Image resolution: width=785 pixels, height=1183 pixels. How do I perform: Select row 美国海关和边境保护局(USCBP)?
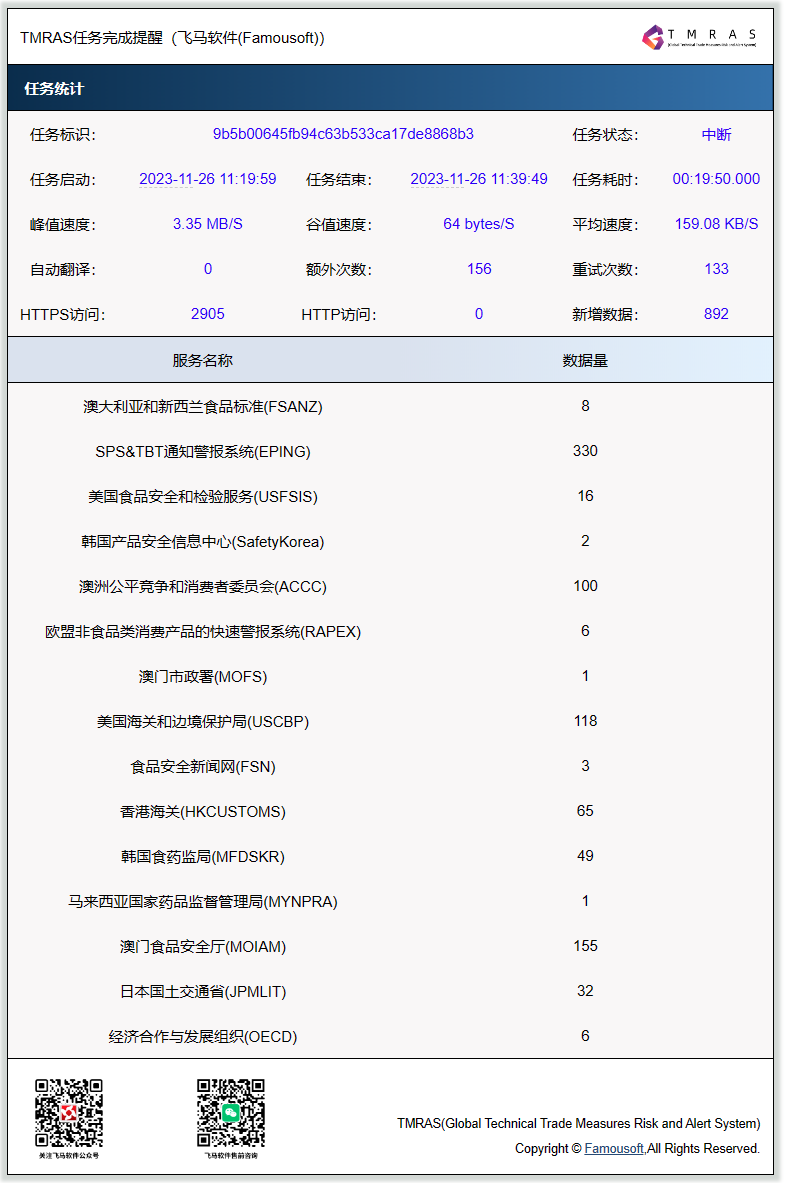390,721
